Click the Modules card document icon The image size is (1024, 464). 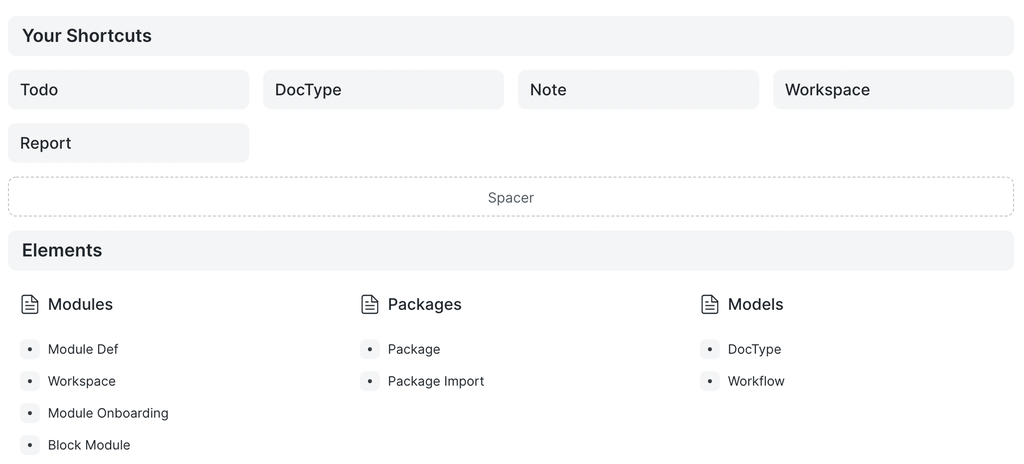click(x=30, y=304)
